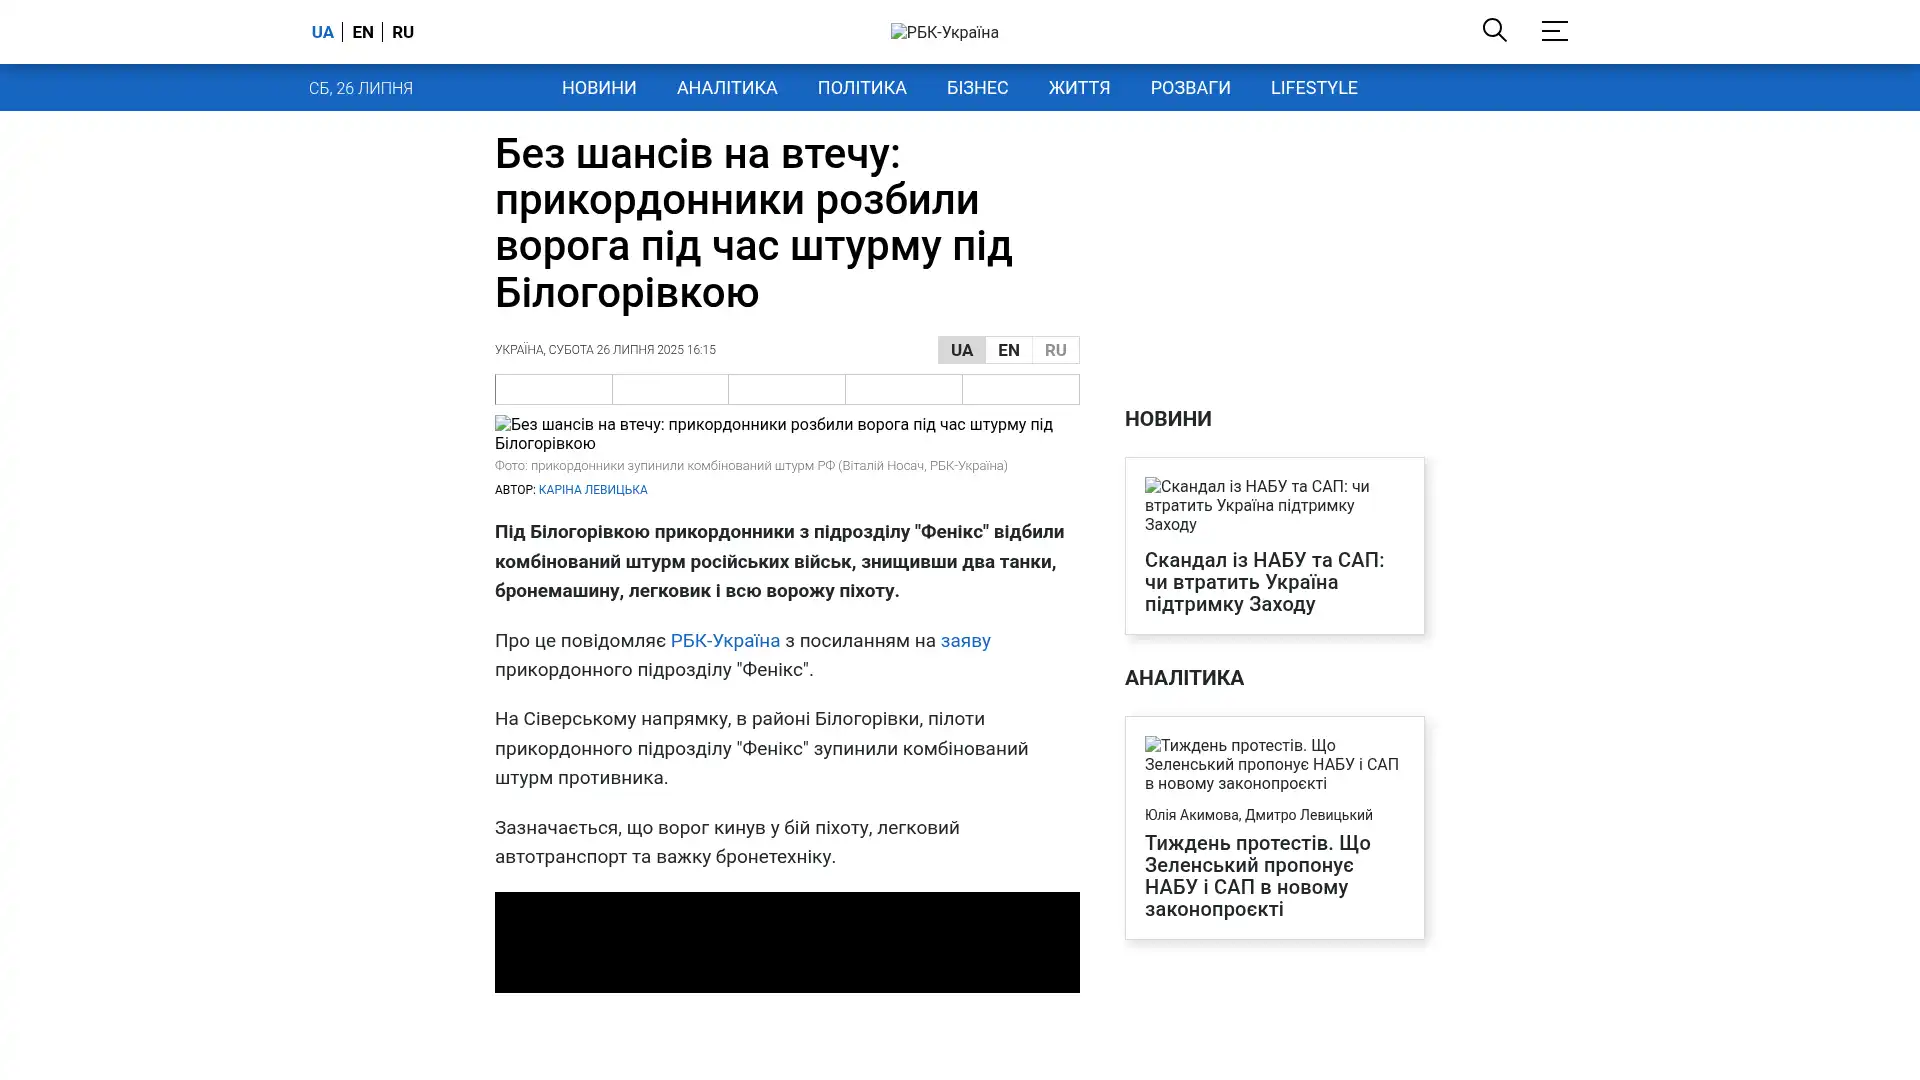This screenshot has height=1080, width=1920.
Task: Open the hamburger menu icon
Action: [1553, 31]
